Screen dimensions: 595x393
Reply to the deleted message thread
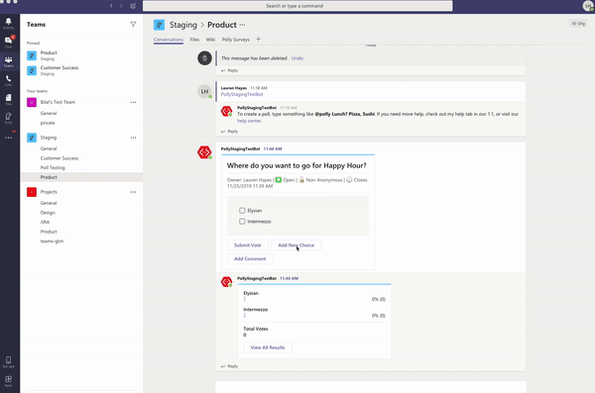coord(230,70)
